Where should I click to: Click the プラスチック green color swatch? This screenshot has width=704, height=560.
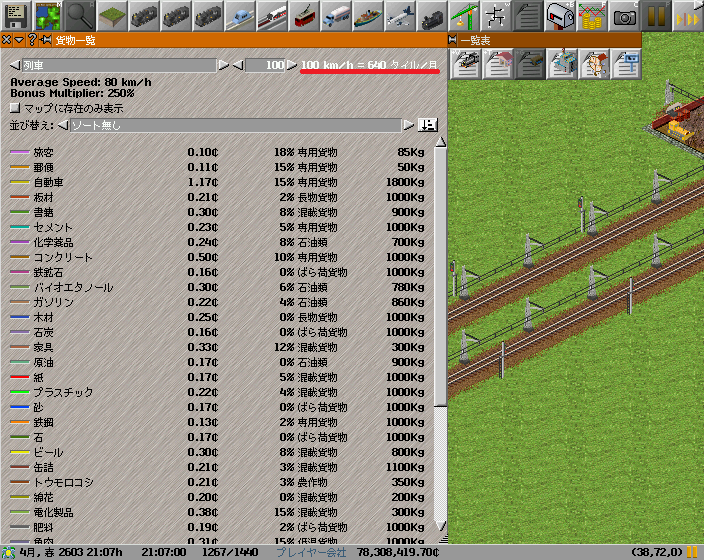[x=20, y=392]
